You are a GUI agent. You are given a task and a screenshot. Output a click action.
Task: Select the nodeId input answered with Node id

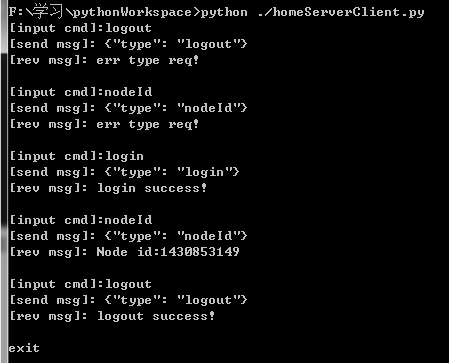click(x=81, y=220)
